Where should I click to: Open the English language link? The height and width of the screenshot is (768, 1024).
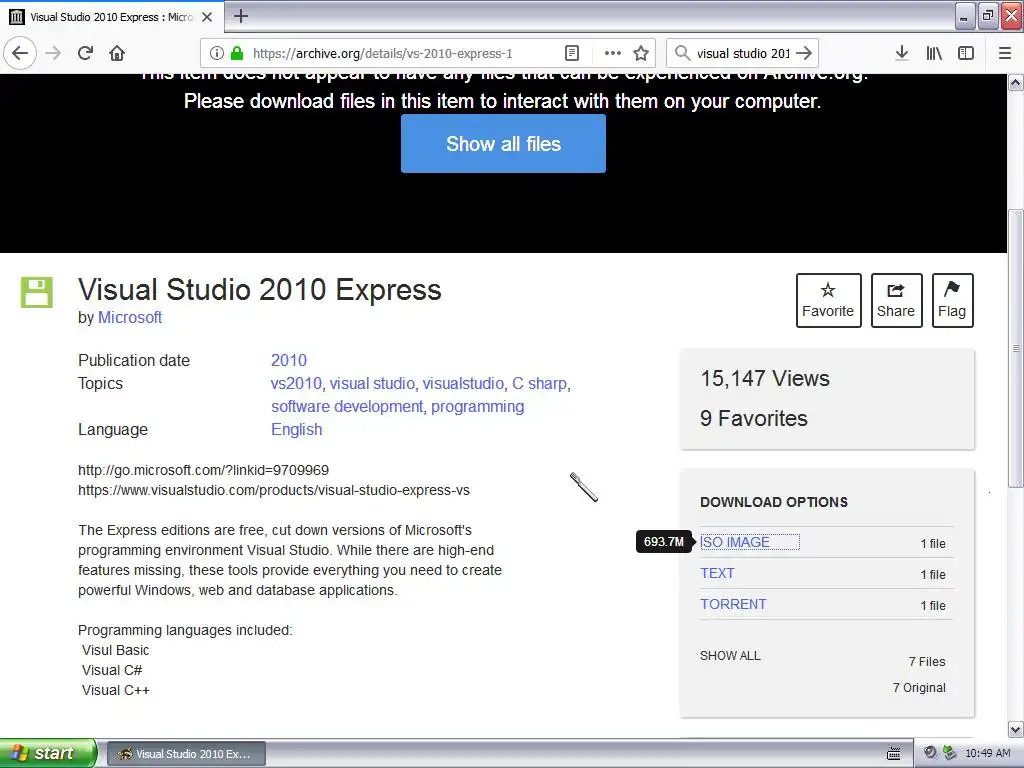tap(296, 430)
